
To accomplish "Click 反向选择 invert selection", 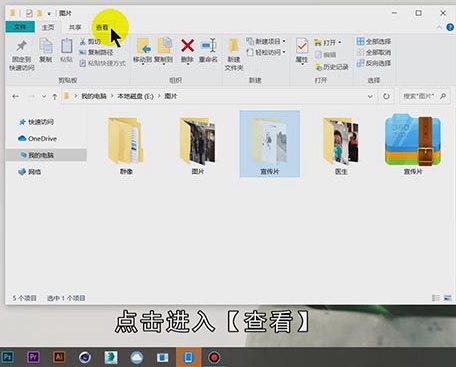I will tap(374, 63).
